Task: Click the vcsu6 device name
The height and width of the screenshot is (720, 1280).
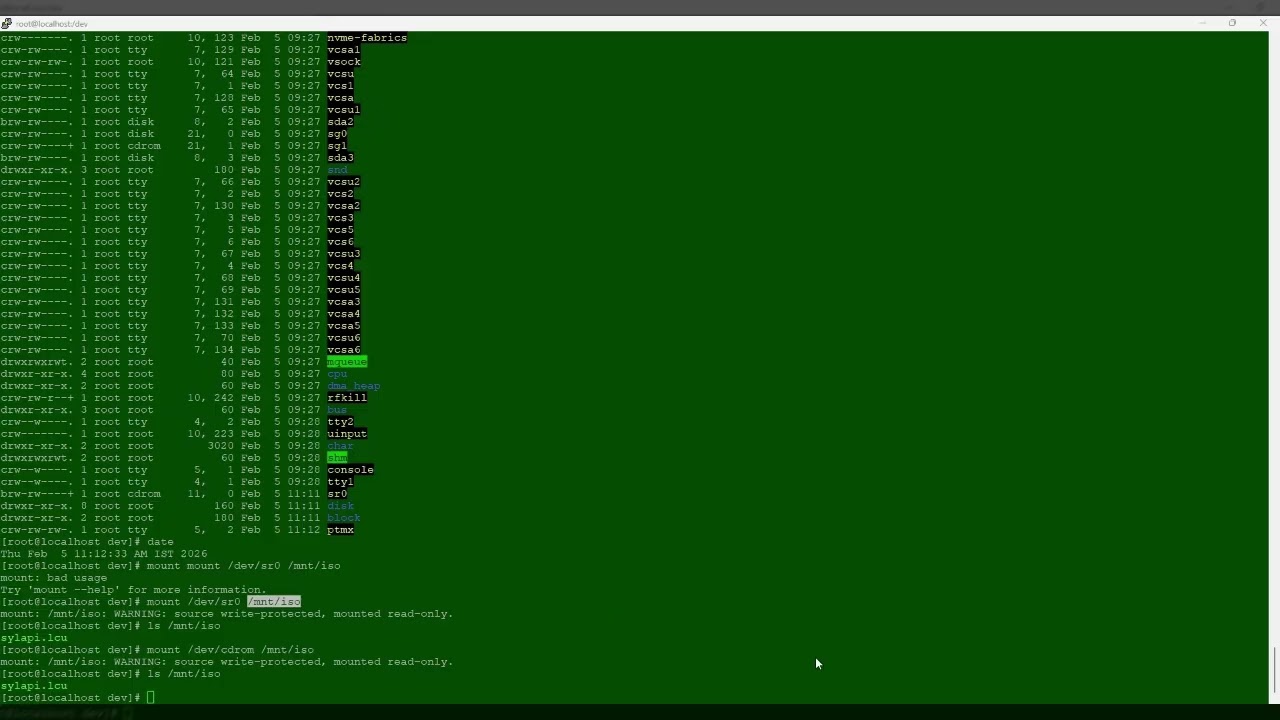Action: point(344,338)
